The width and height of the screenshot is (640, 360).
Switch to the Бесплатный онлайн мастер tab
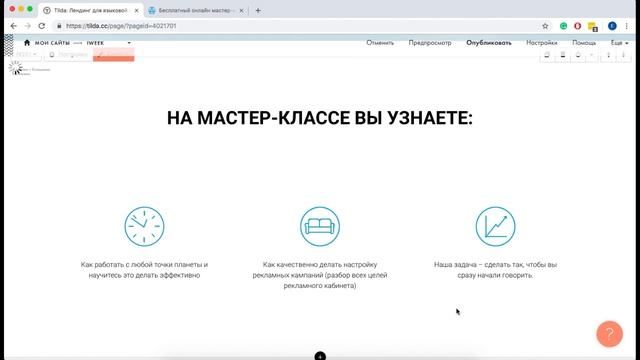click(x=196, y=10)
